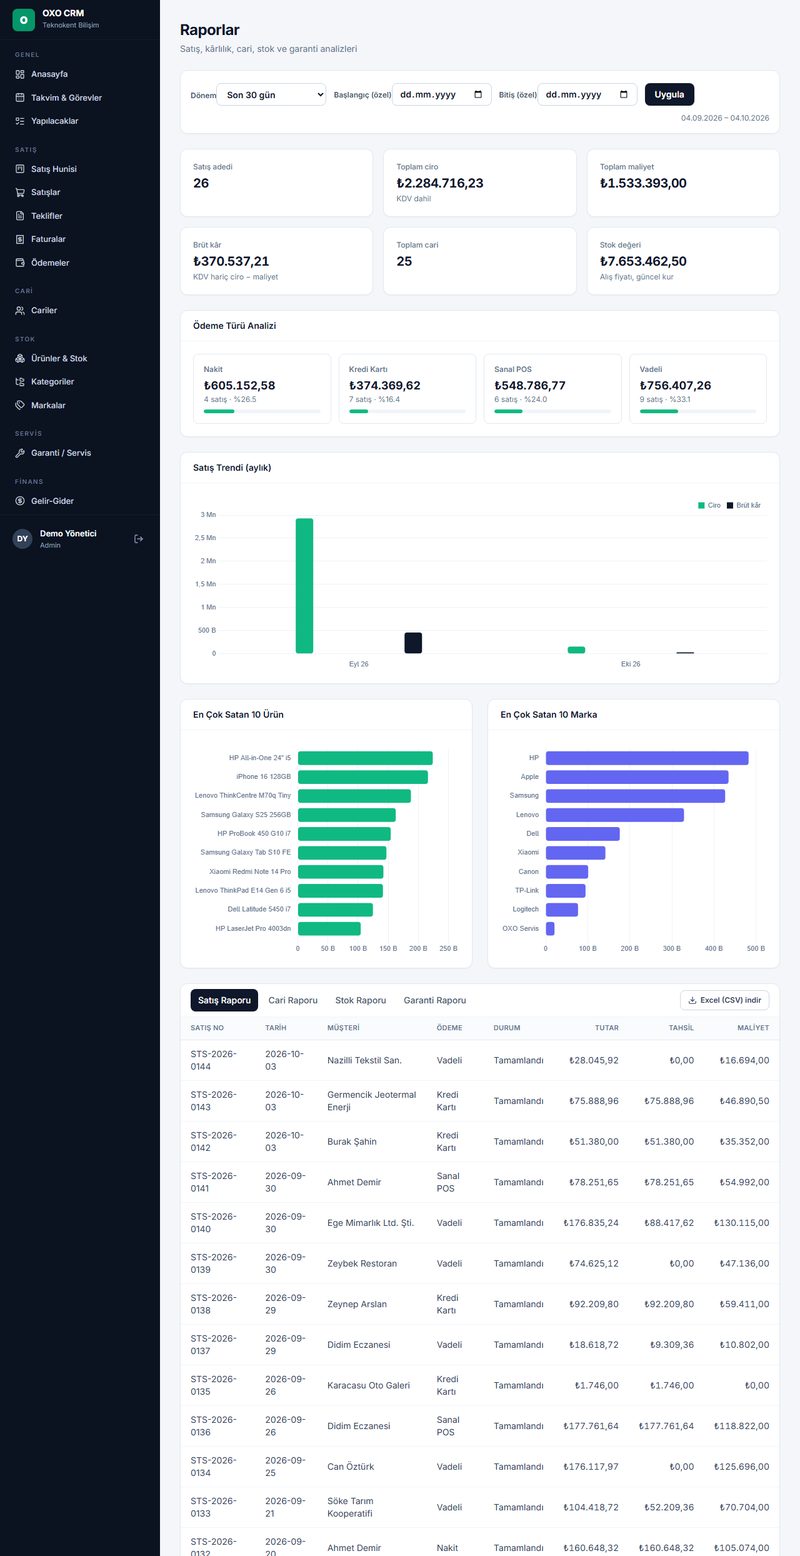Image resolution: width=800 pixels, height=1556 pixels.
Task: Select the Garanti Raporu tab
Action: pyautogui.click(x=435, y=1000)
